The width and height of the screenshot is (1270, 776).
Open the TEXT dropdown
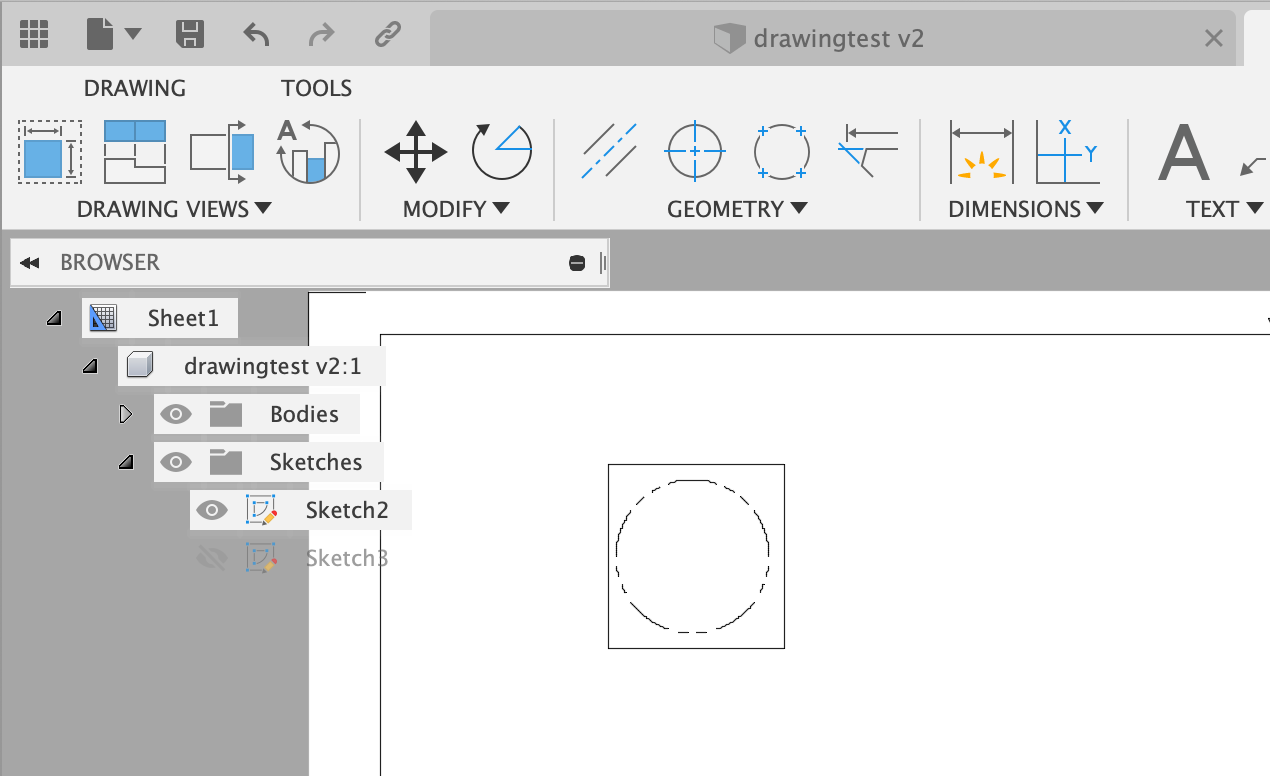coord(1225,209)
